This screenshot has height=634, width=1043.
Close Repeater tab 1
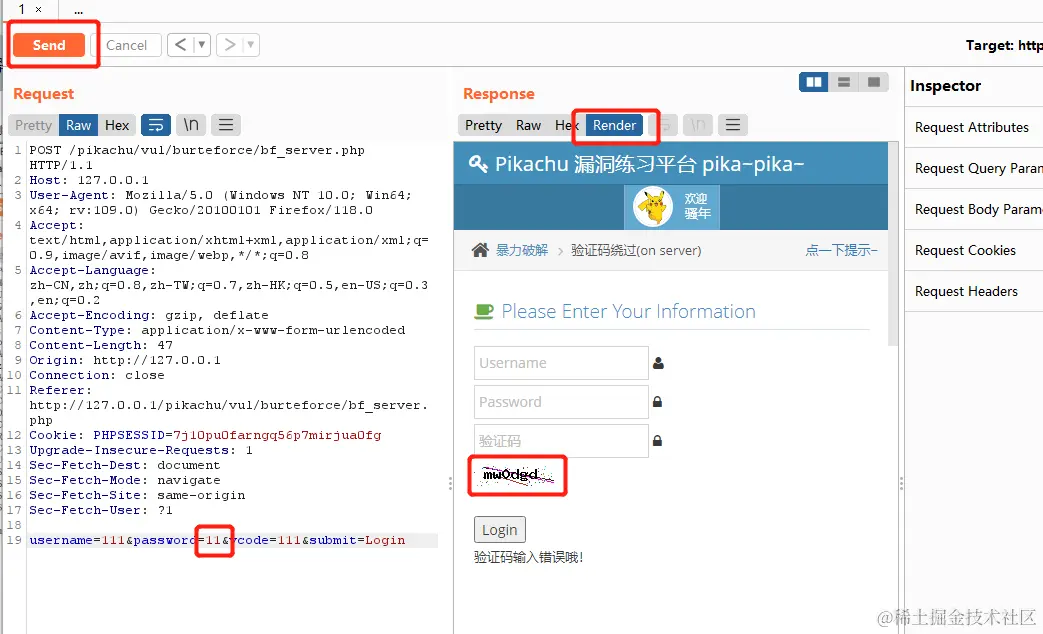click(x=39, y=9)
